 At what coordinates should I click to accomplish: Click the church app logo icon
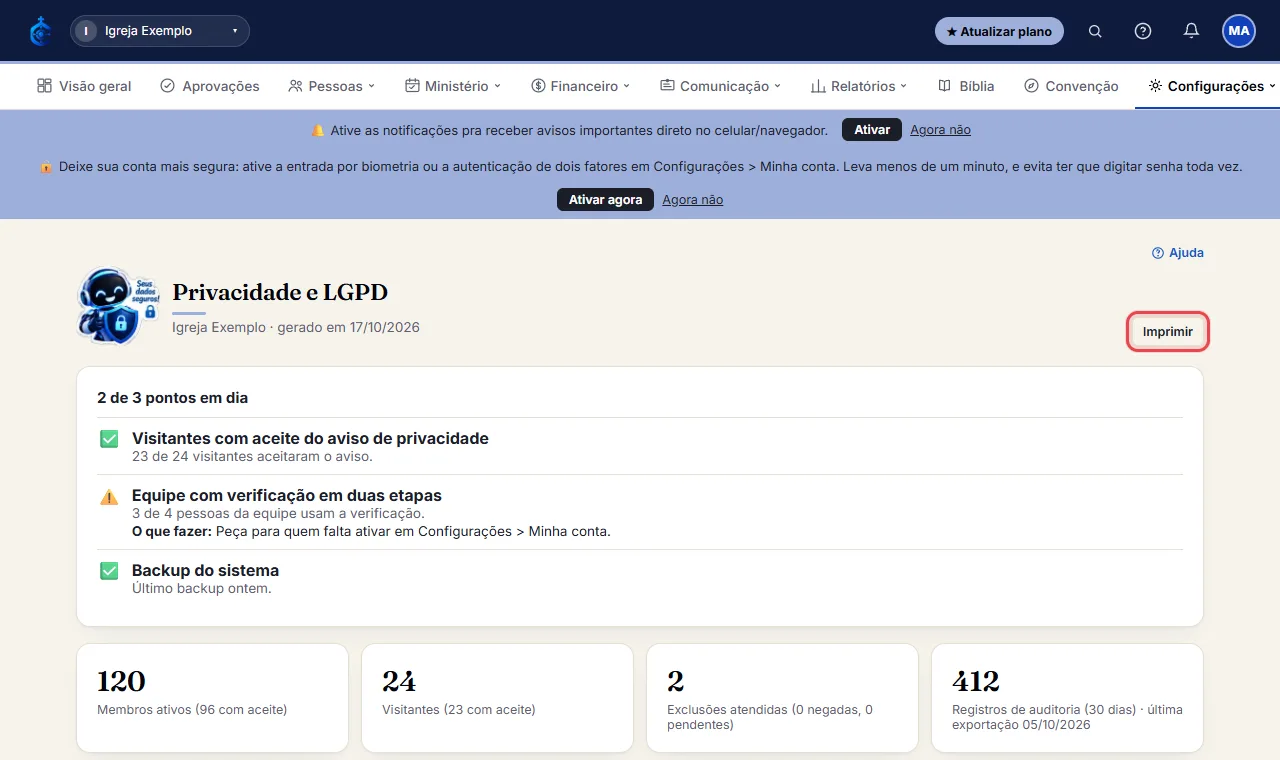click(40, 31)
